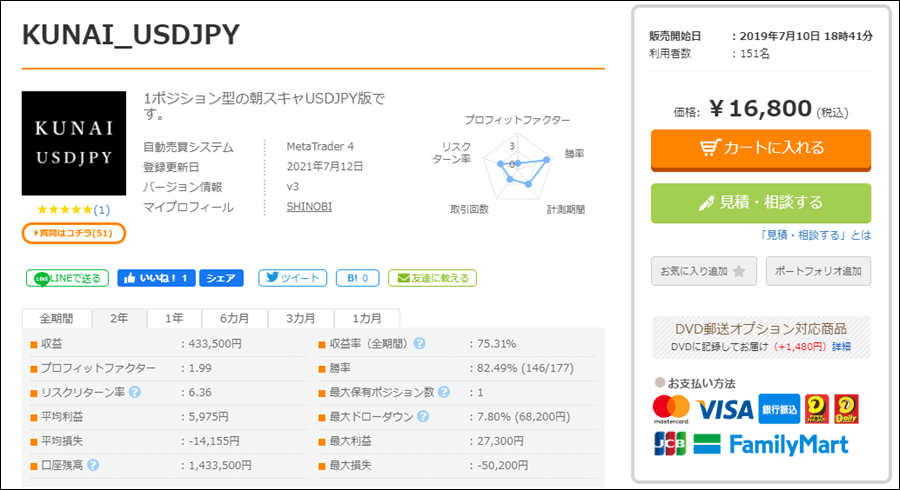Image resolution: width=900 pixels, height=490 pixels.
Task: Click the radar chart of performance metrics
Action: tap(517, 168)
